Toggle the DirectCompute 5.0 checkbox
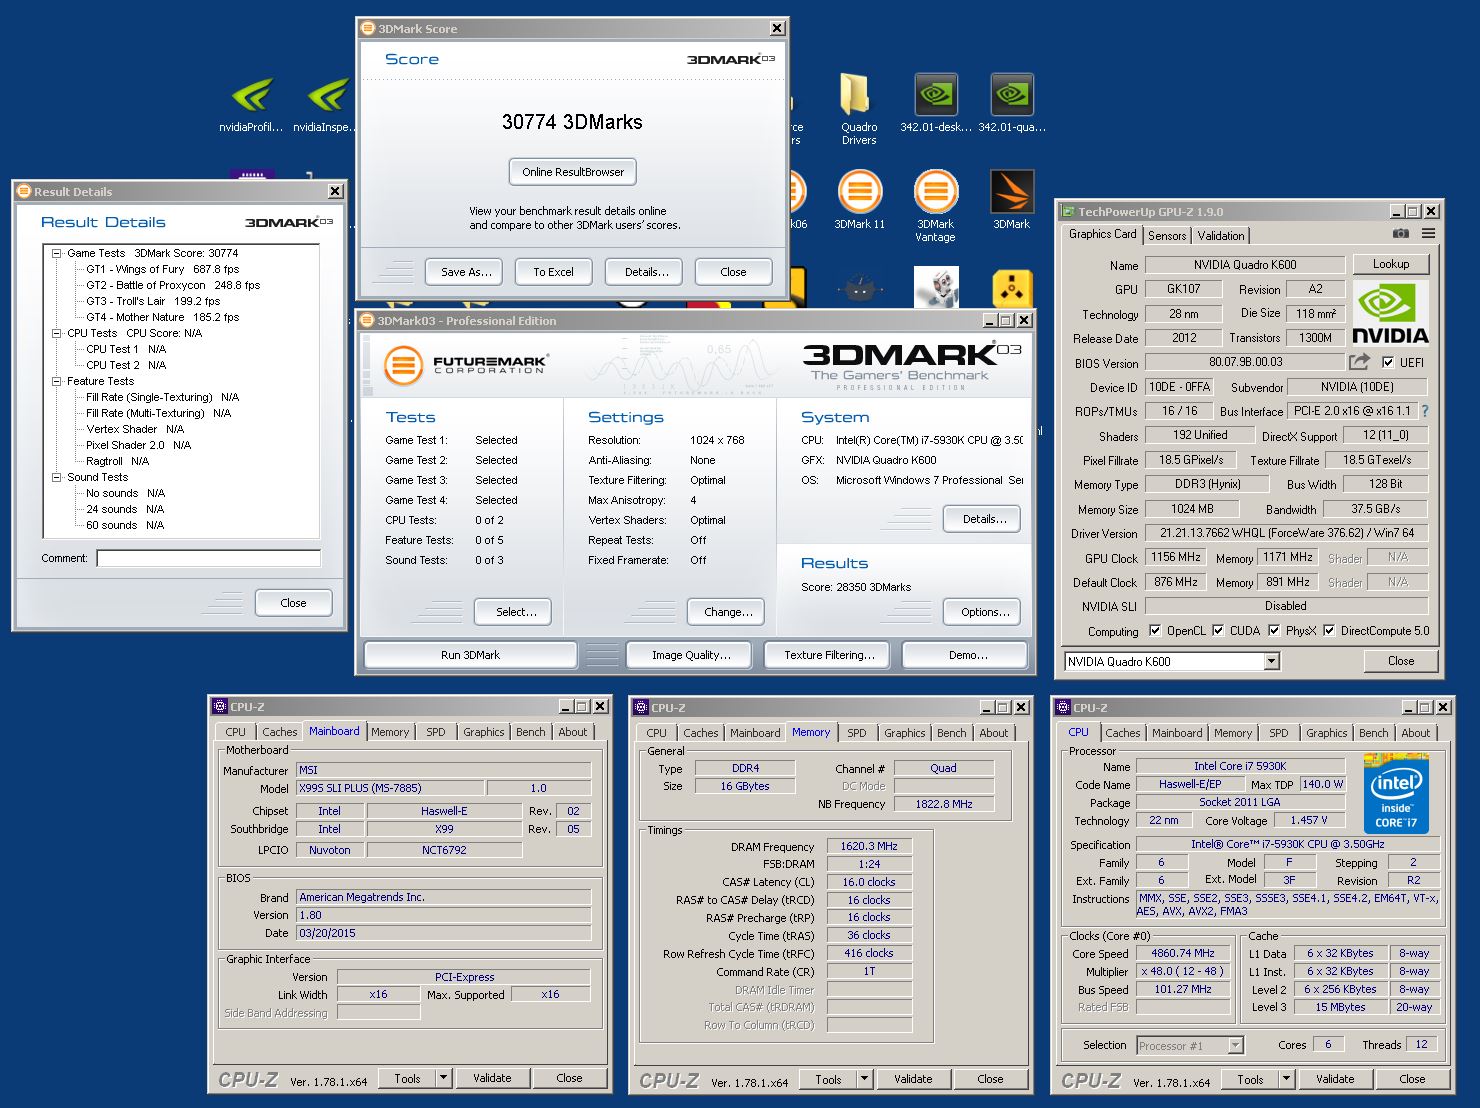Screen dimensions: 1480x1108 point(1329,630)
